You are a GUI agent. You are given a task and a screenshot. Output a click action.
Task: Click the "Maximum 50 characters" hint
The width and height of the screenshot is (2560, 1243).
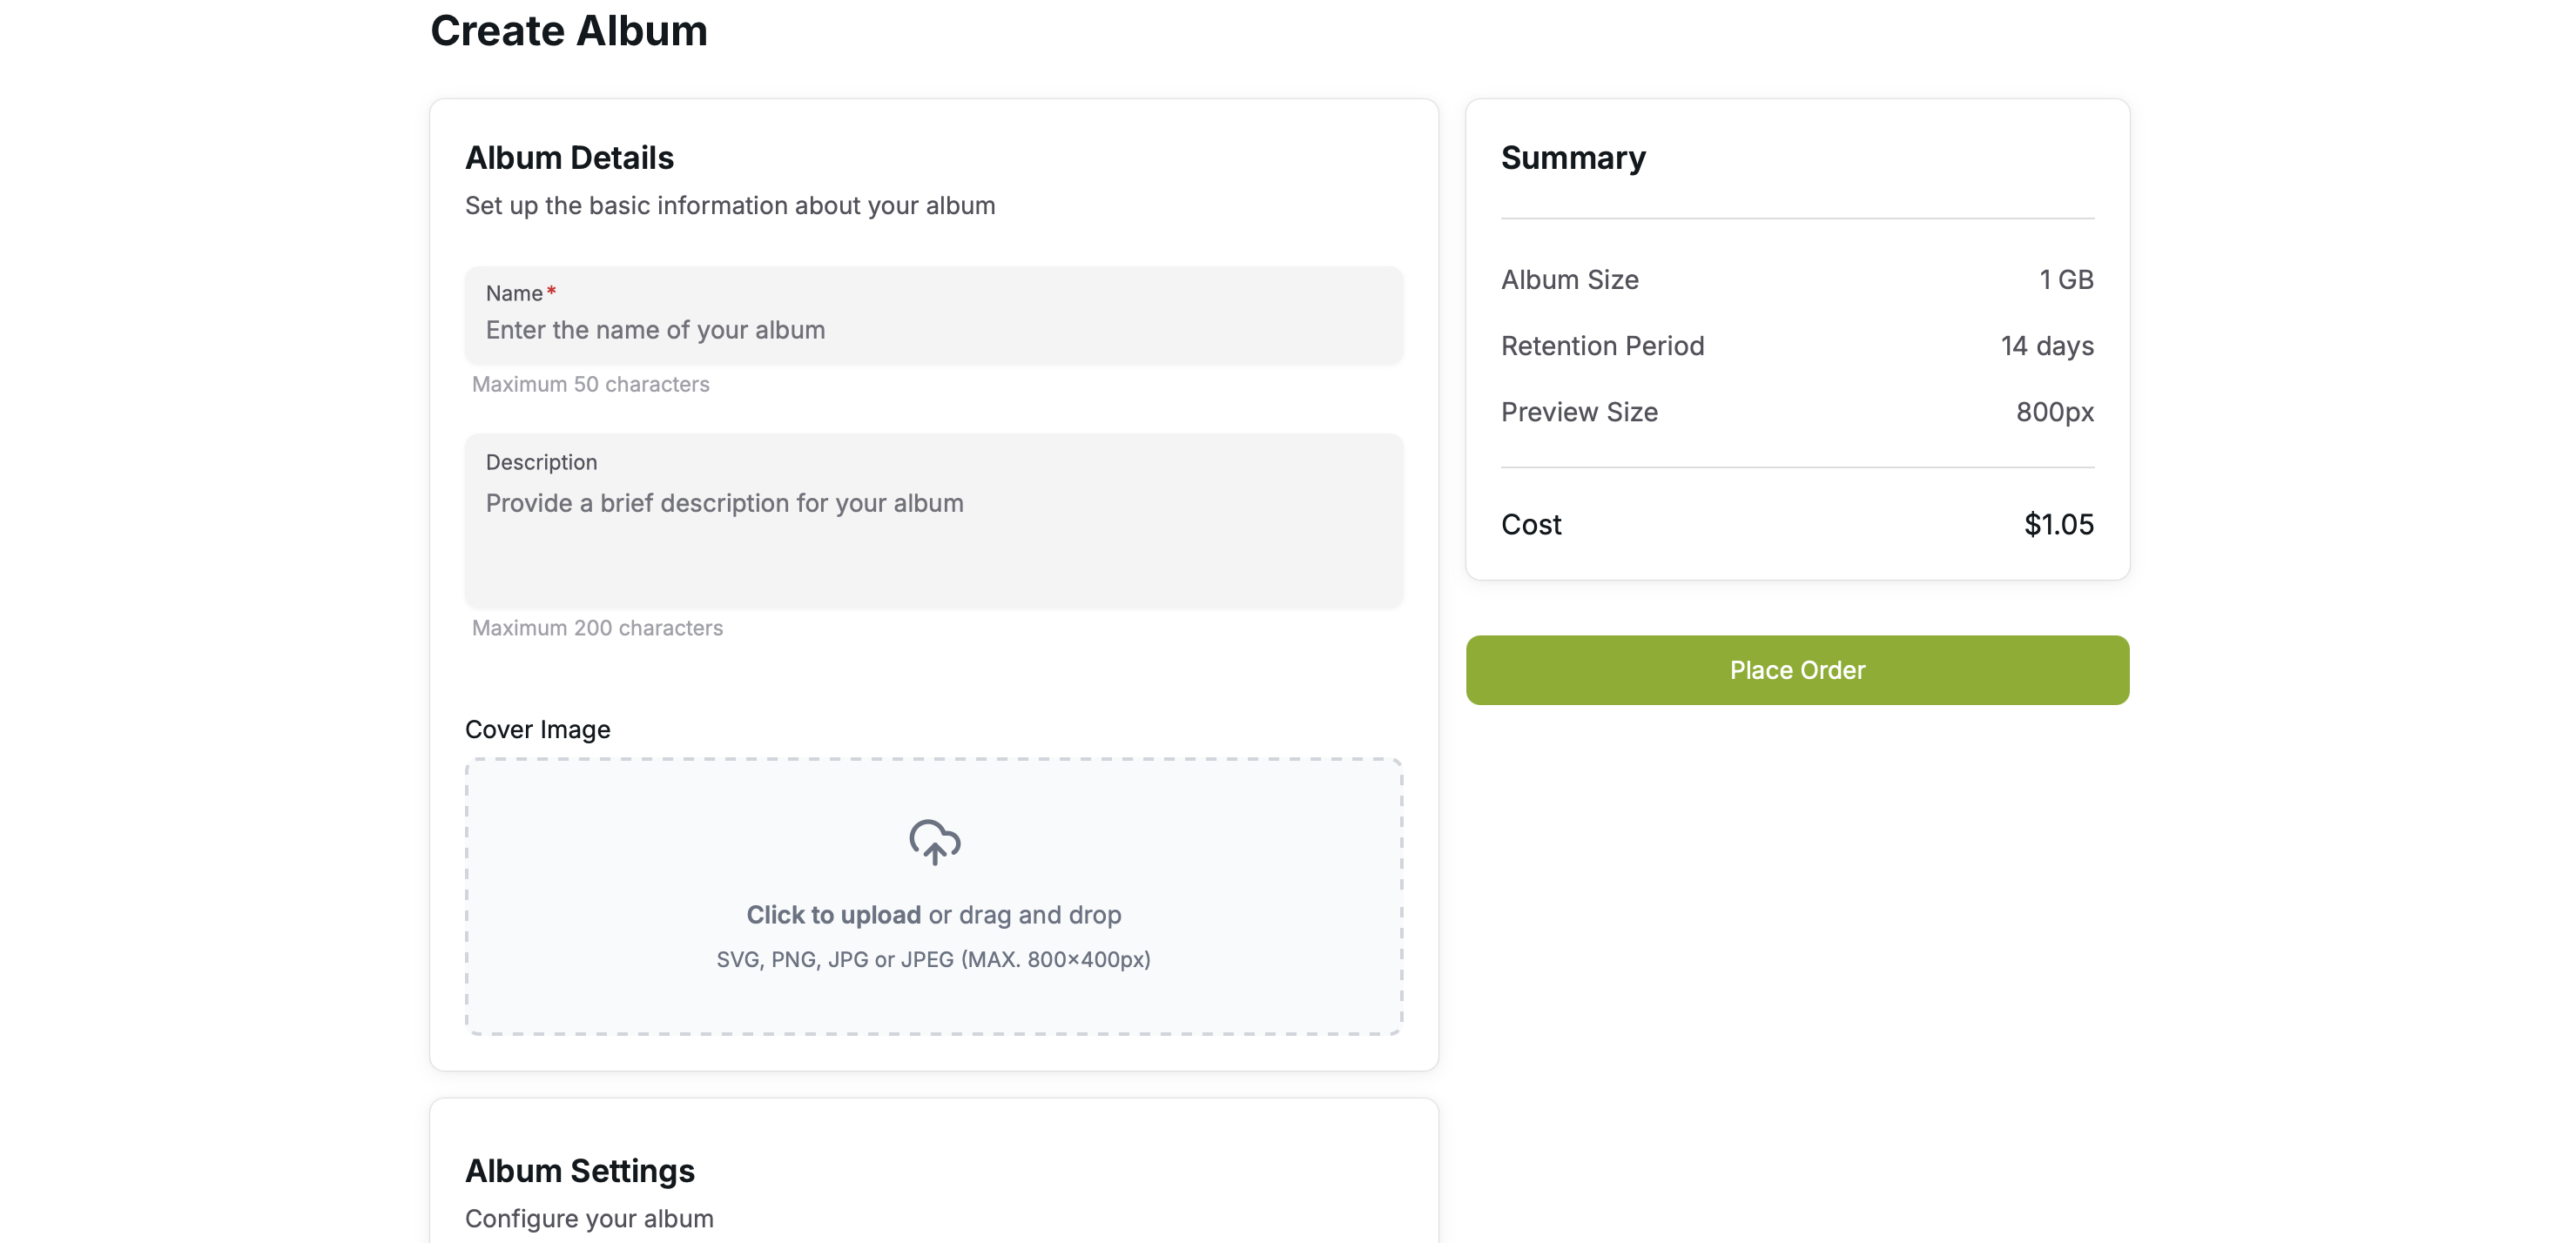590,385
